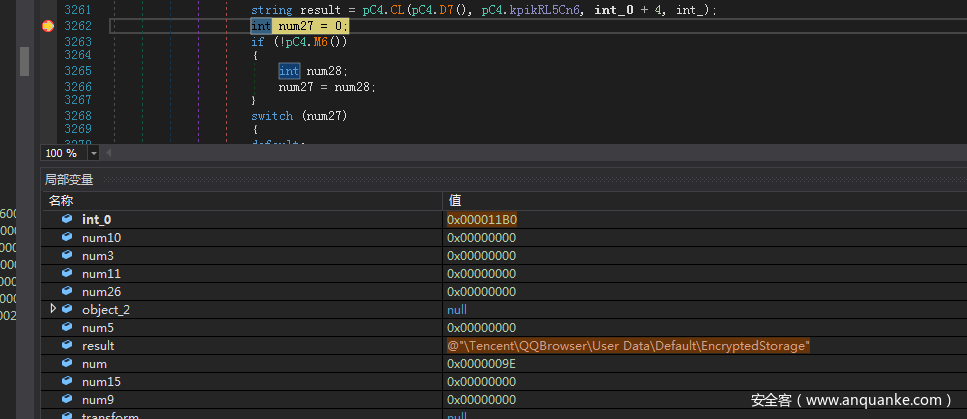Click the variable icon beside num10

click(x=67, y=237)
